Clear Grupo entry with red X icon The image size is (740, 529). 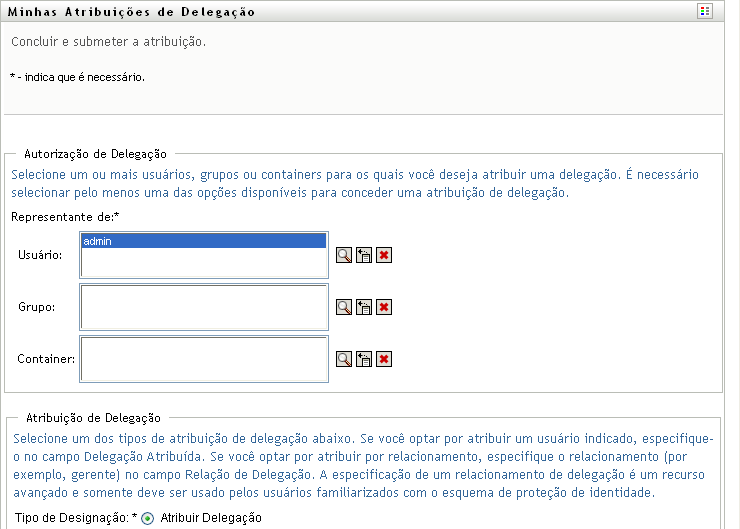[384, 307]
